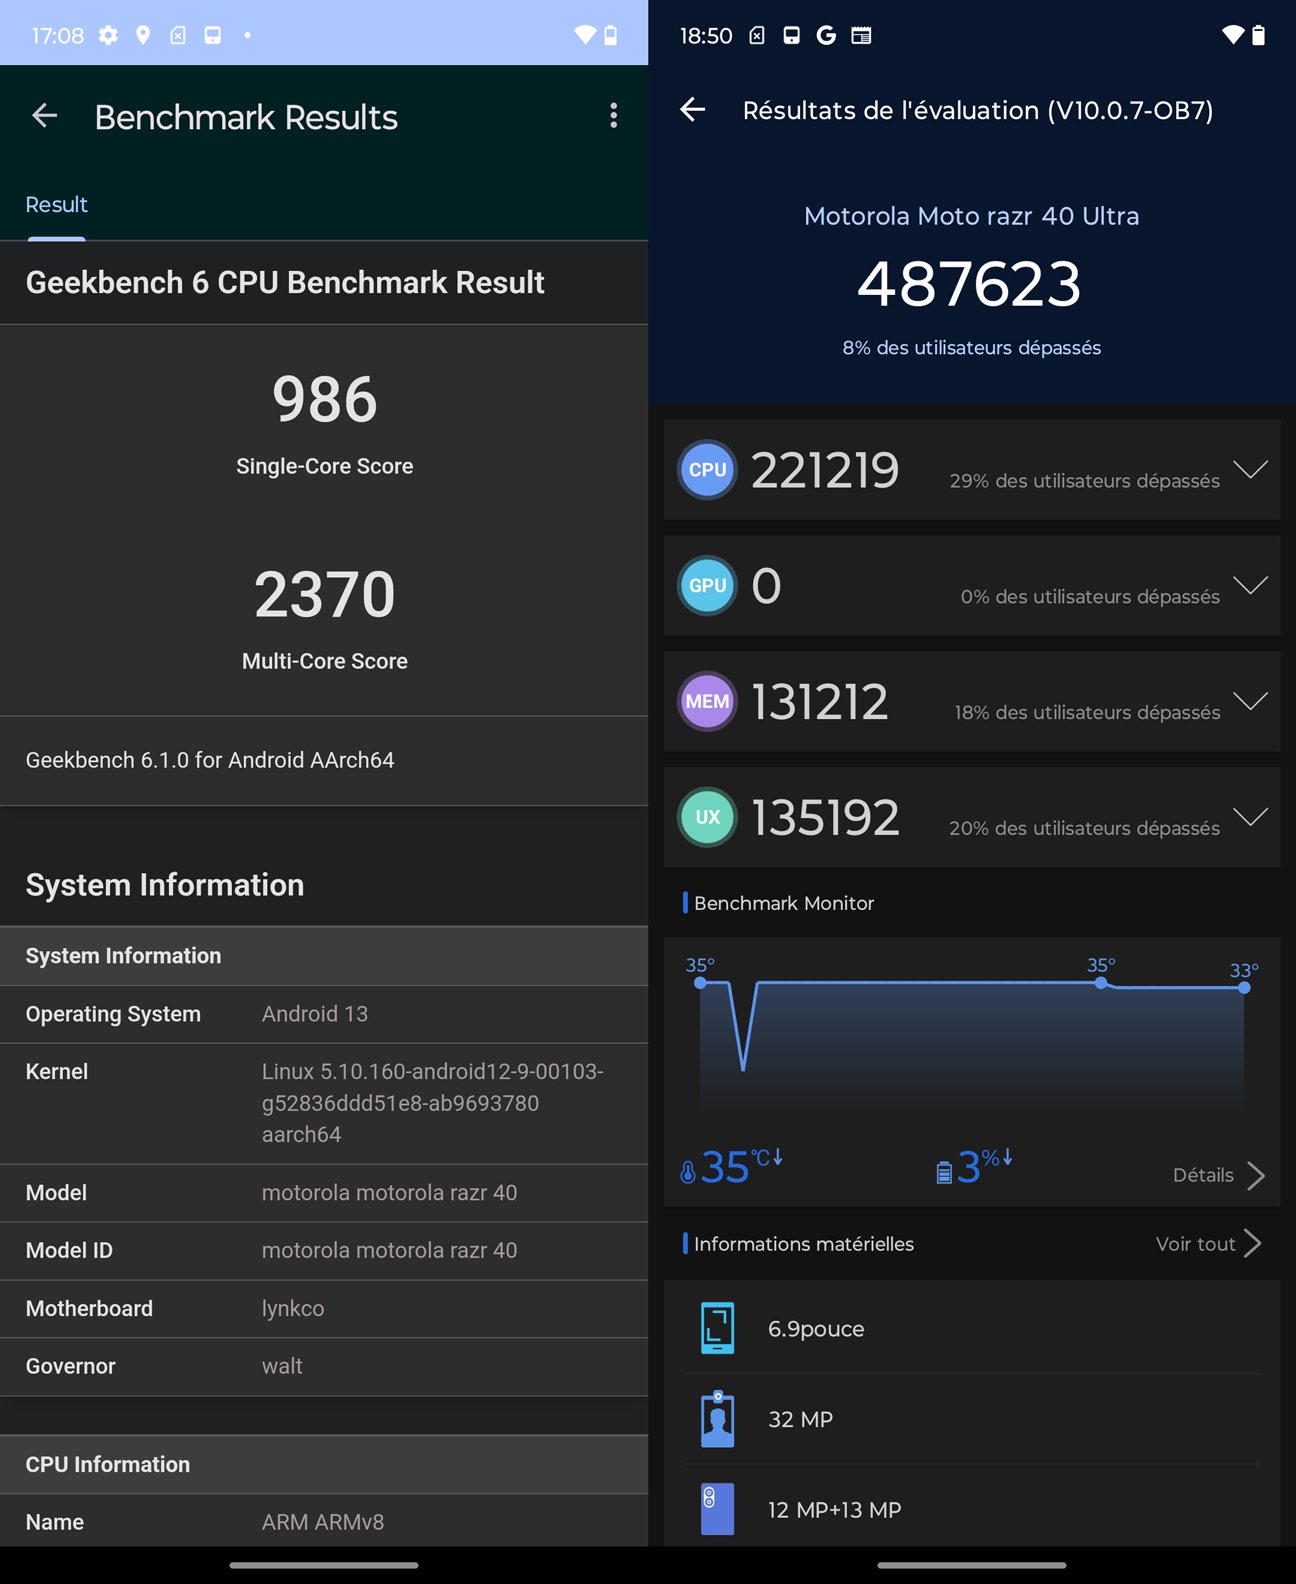Tap Motorola Moto razr 40 Ultra title

coord(971,216)
